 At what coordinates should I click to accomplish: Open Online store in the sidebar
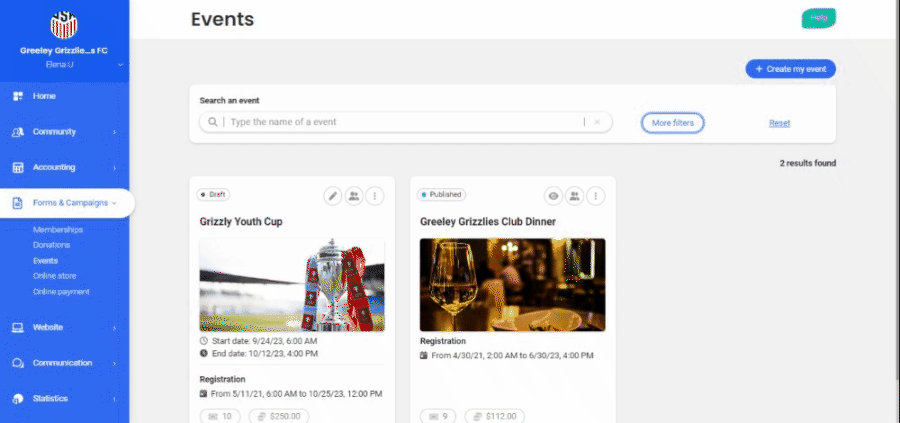coord(55,276)
